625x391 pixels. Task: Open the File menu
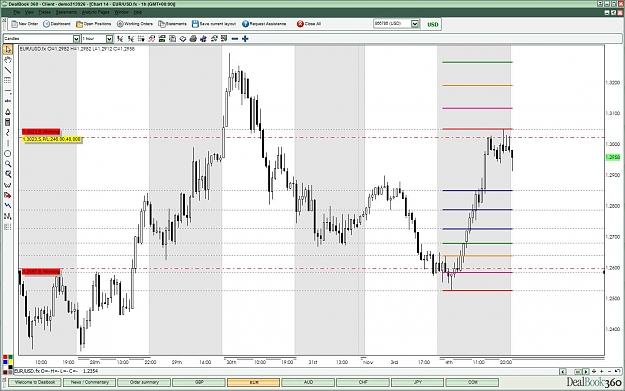tap(16, 12)
